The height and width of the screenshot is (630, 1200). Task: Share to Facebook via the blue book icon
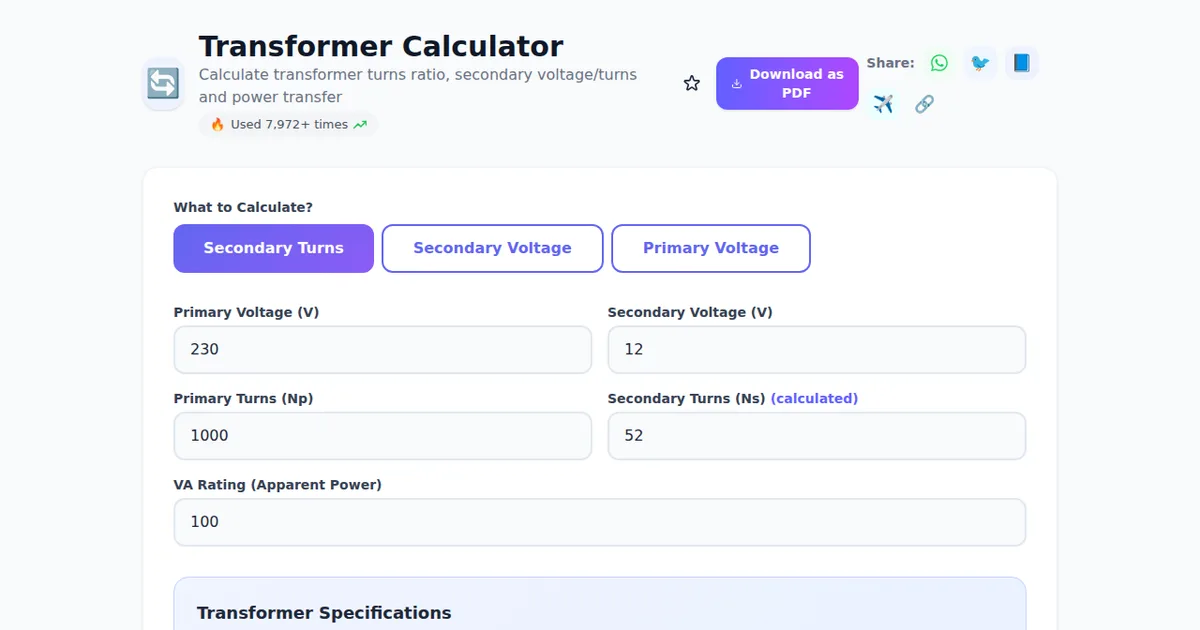pos(1021,62)
